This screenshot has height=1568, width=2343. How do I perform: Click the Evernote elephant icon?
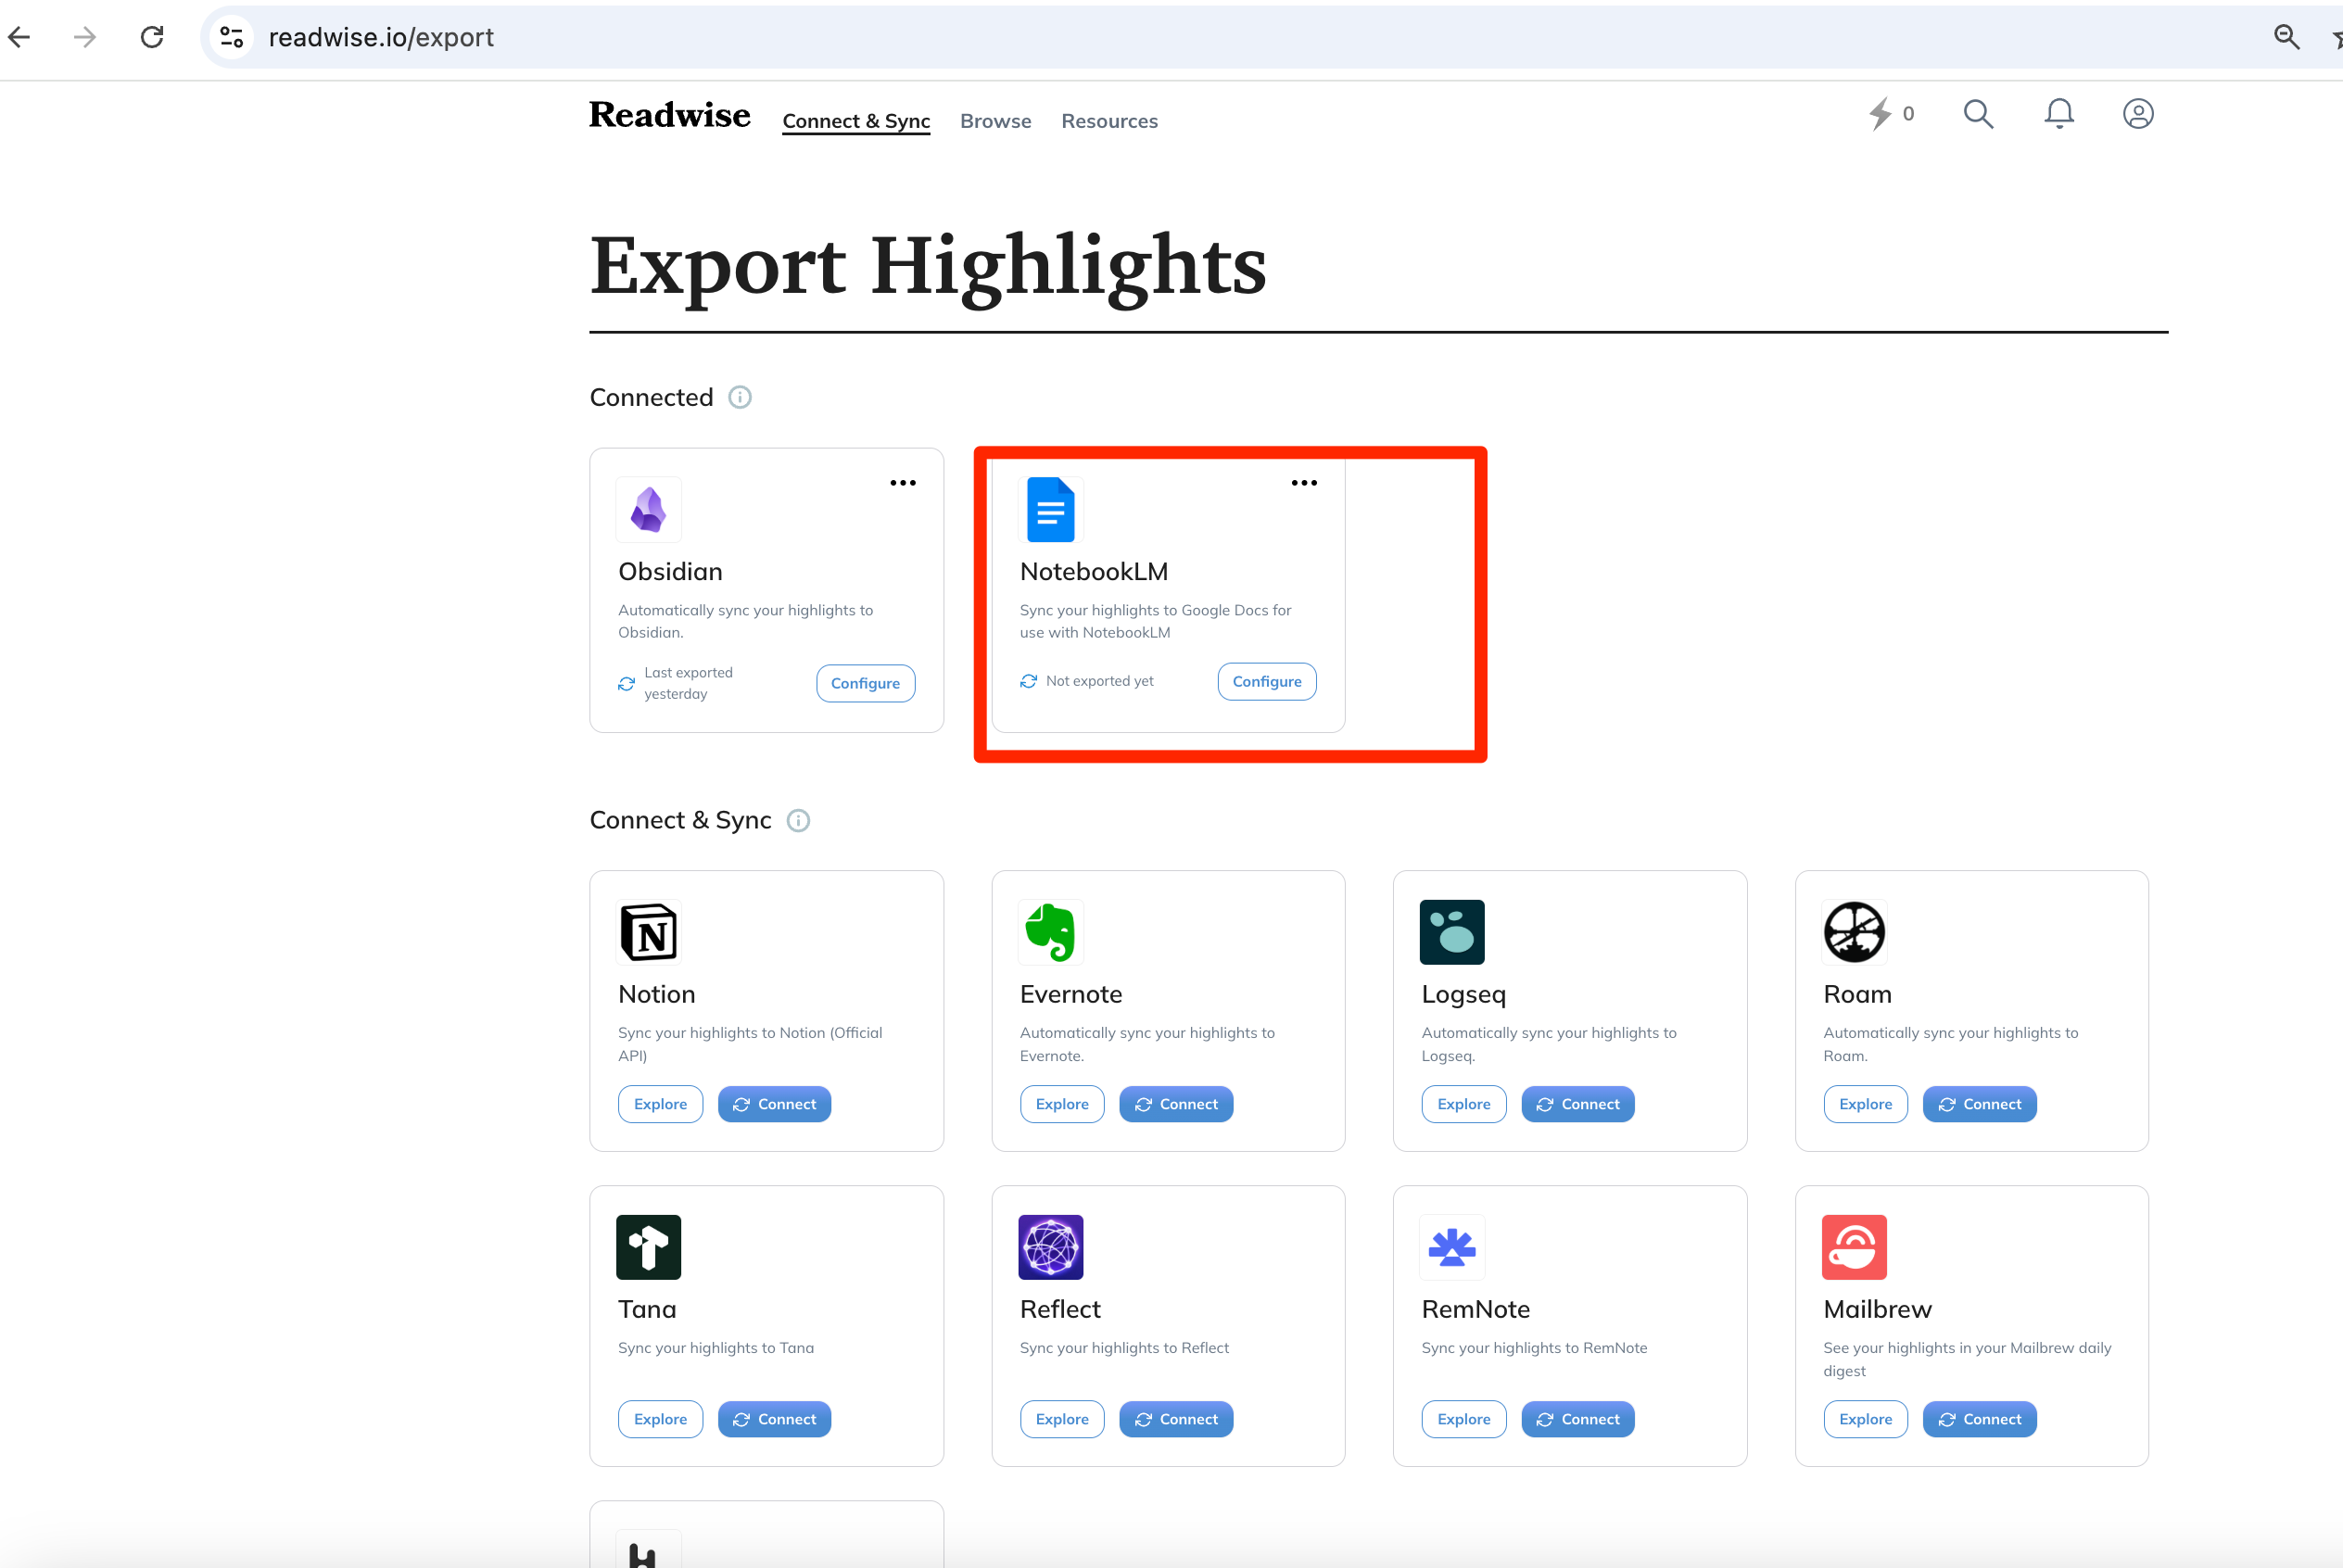(1050, 932)
